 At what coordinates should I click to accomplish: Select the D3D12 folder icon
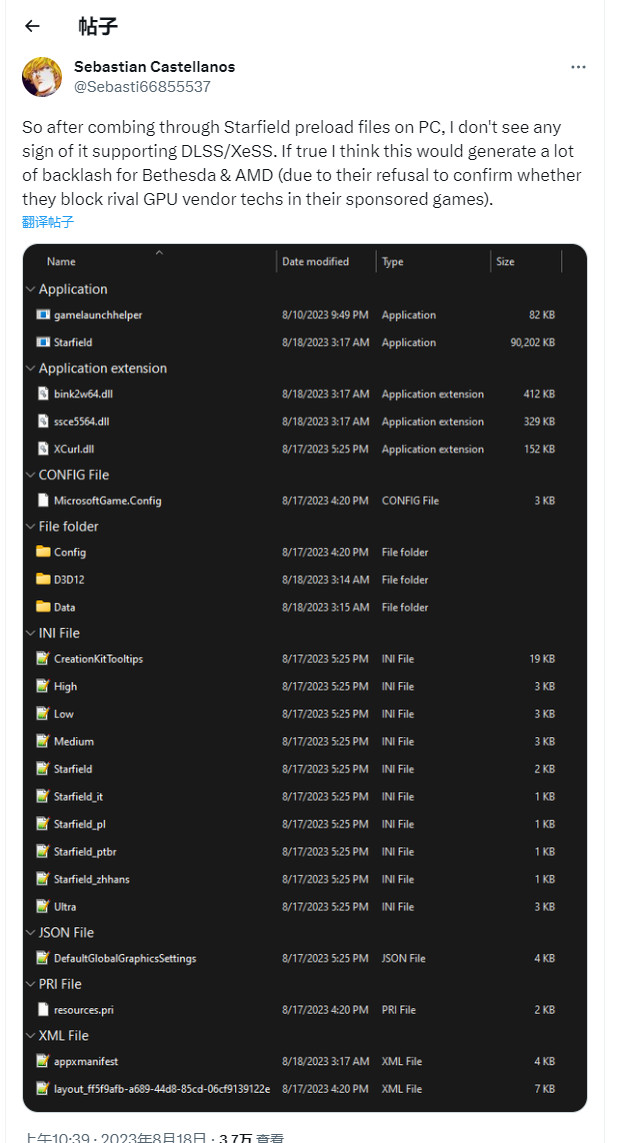[x=43, y=579]
